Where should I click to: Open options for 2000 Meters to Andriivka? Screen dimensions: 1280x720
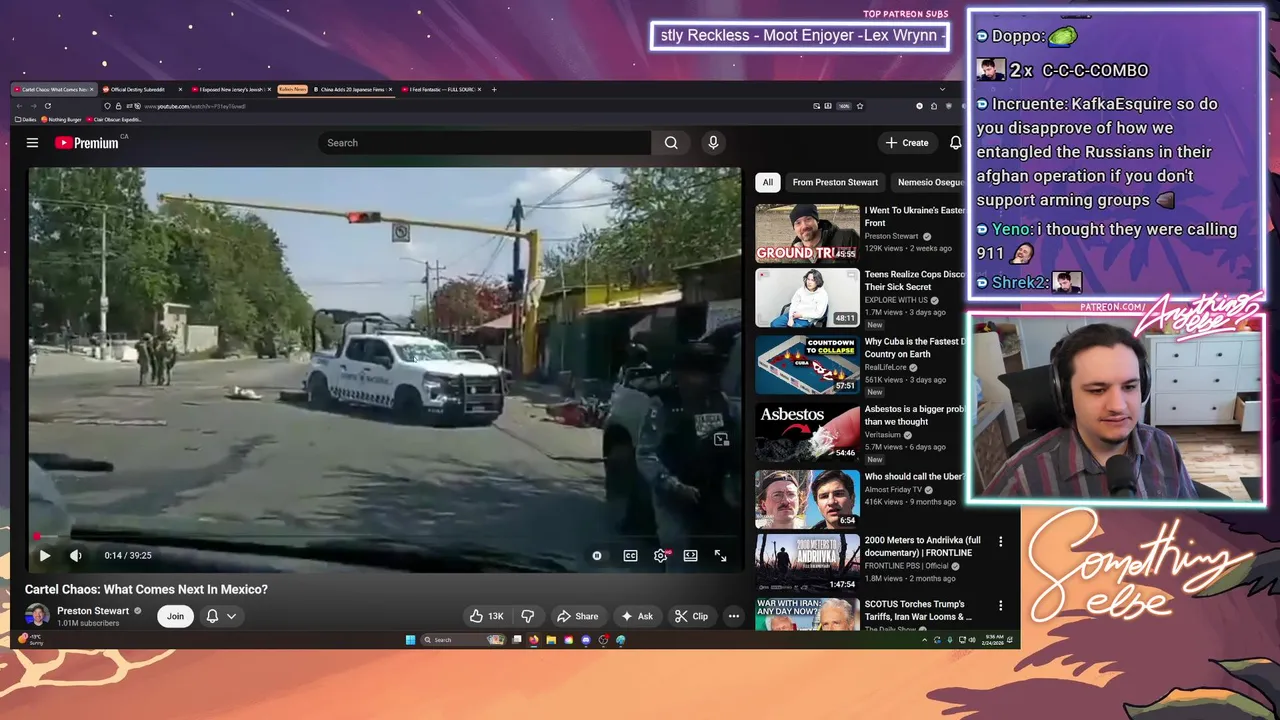(x=1000, y=542)
